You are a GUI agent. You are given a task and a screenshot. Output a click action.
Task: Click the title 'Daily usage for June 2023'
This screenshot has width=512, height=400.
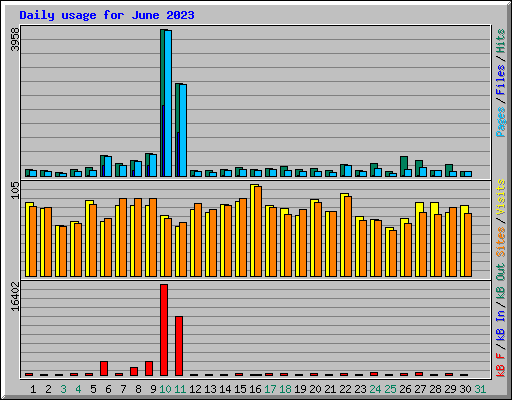107,15
